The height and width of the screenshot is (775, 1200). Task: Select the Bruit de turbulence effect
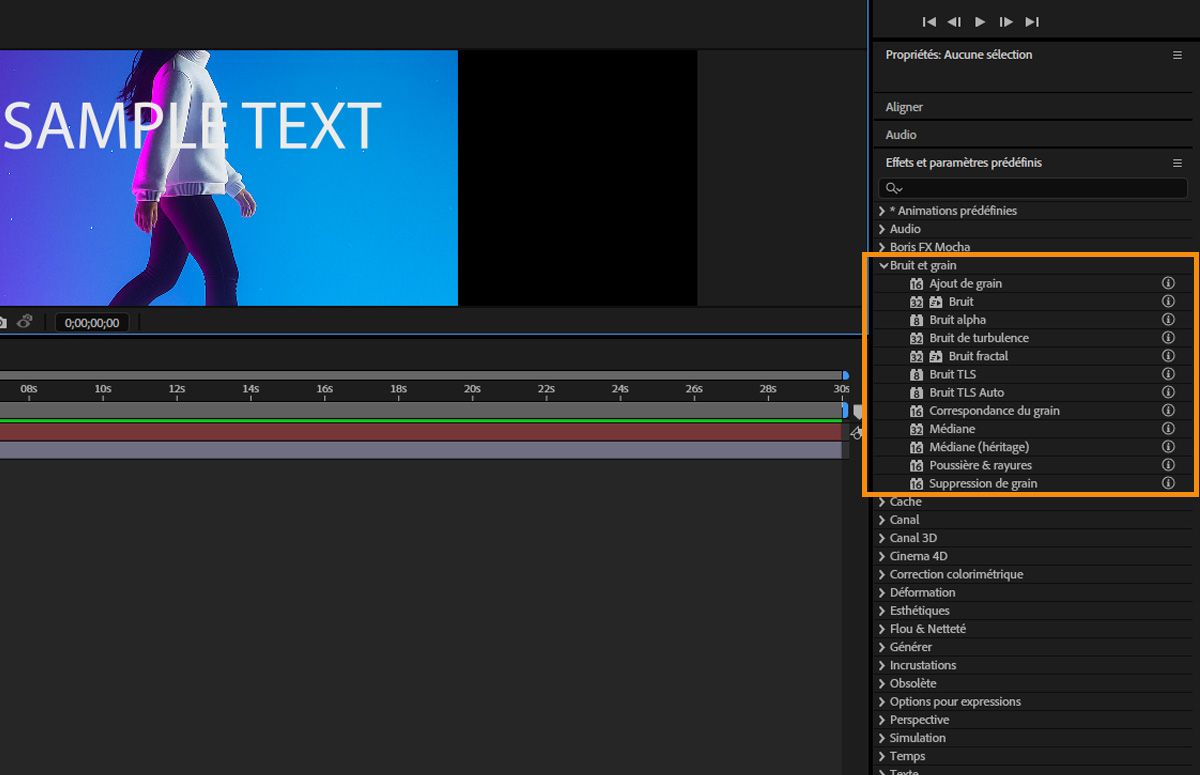pyautogui.click(x=978, y=338)
